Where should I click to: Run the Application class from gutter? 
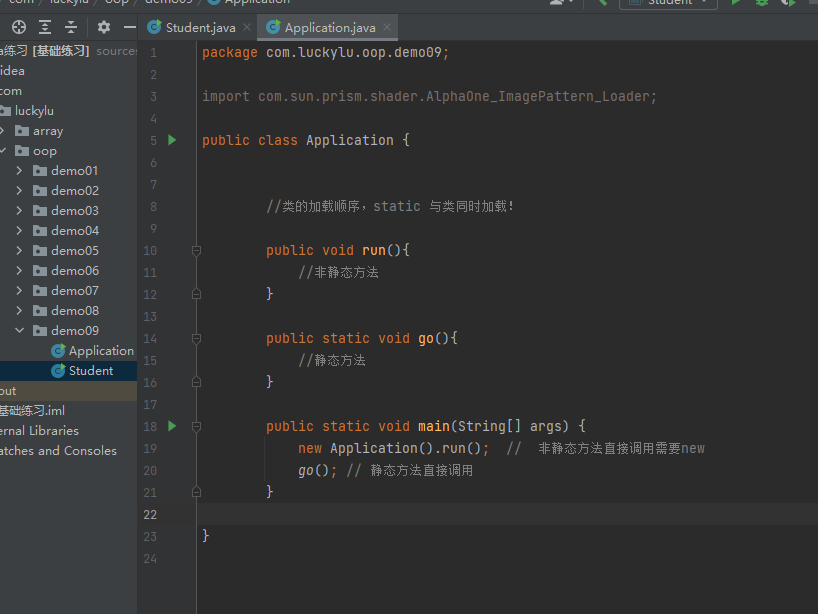pos(172,140)
